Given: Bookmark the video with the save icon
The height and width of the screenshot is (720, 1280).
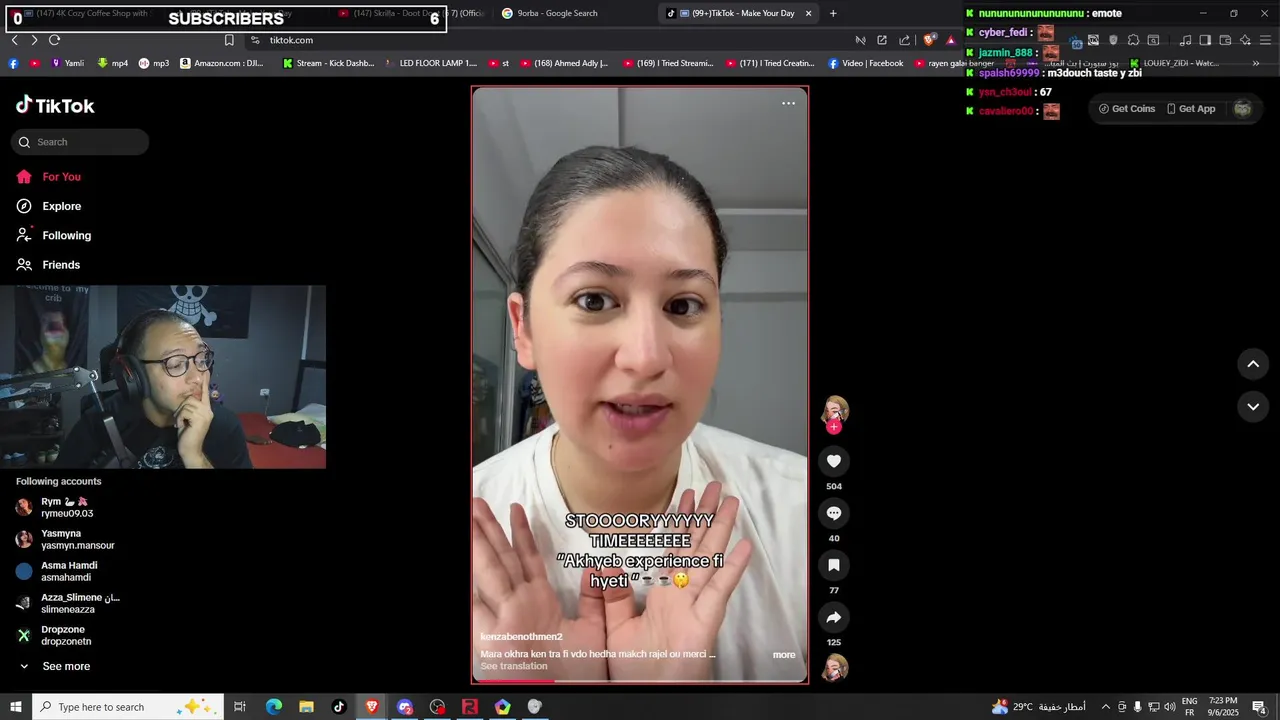Looking at the screenshot, I should tap(834, 565).
